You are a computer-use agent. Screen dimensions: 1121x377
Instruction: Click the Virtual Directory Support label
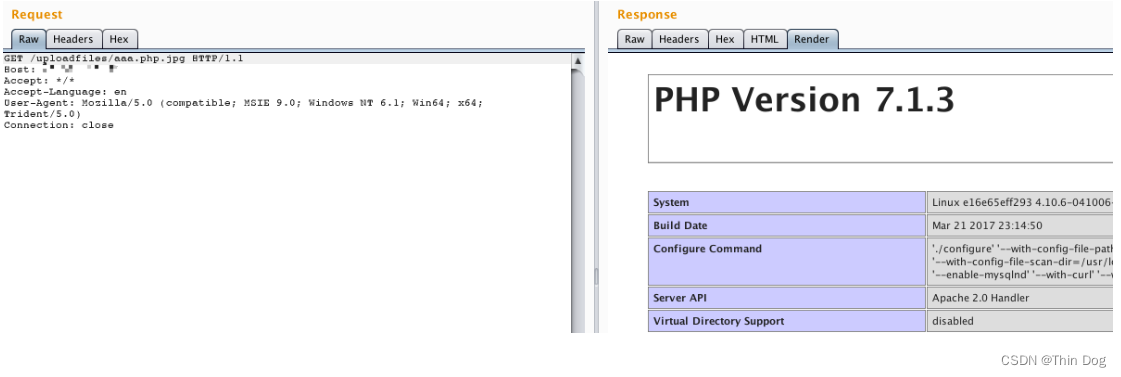pyautogui.click(x=786, y=321)
